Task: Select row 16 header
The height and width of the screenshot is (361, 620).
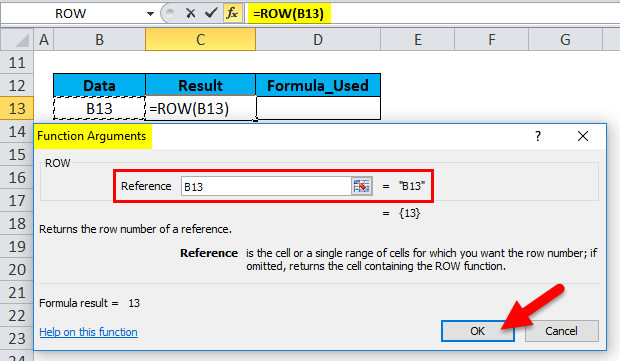Action: 17,178
